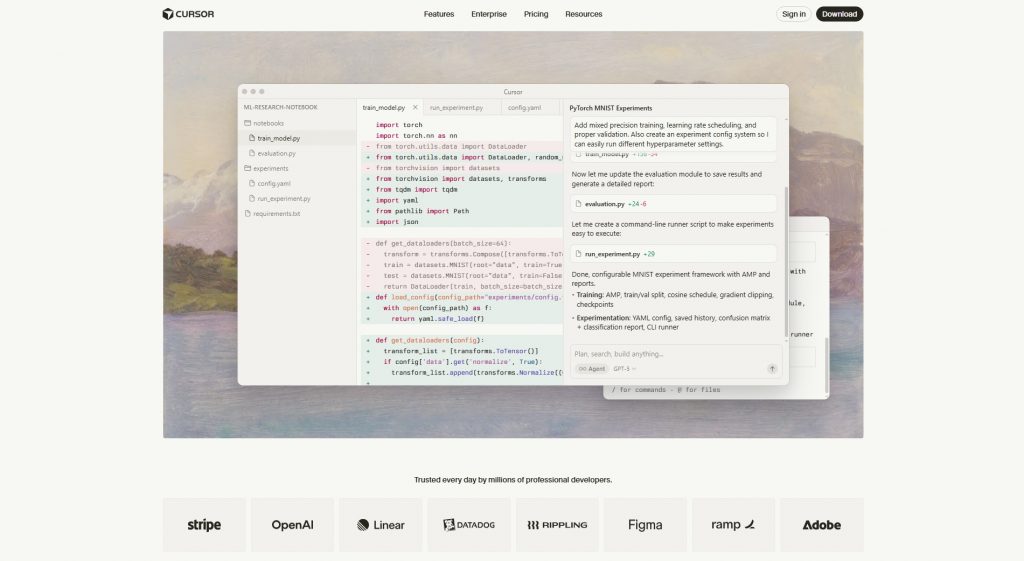The width and height of the screenshot is (1024, 561).
Task: Click the send arrow button in chat
Action: [771, 369]
